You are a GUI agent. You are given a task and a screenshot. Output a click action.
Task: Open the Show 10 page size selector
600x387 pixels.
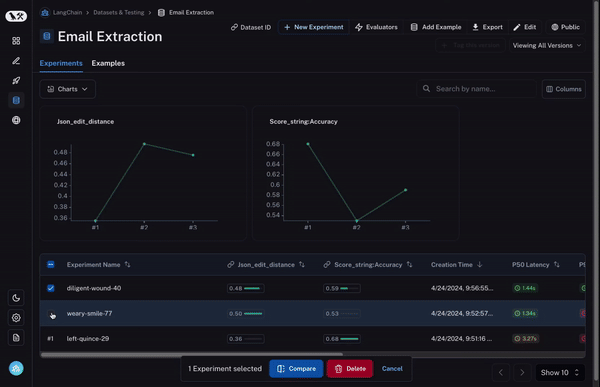pyautogui.click(x=560, y=372)
